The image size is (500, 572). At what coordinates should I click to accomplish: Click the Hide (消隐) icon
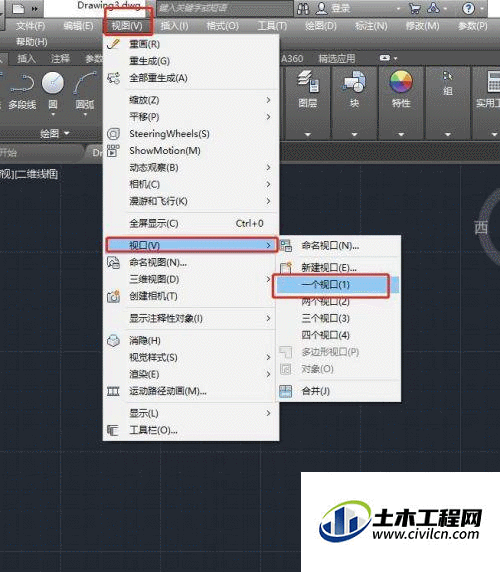[x=113, y=341]
